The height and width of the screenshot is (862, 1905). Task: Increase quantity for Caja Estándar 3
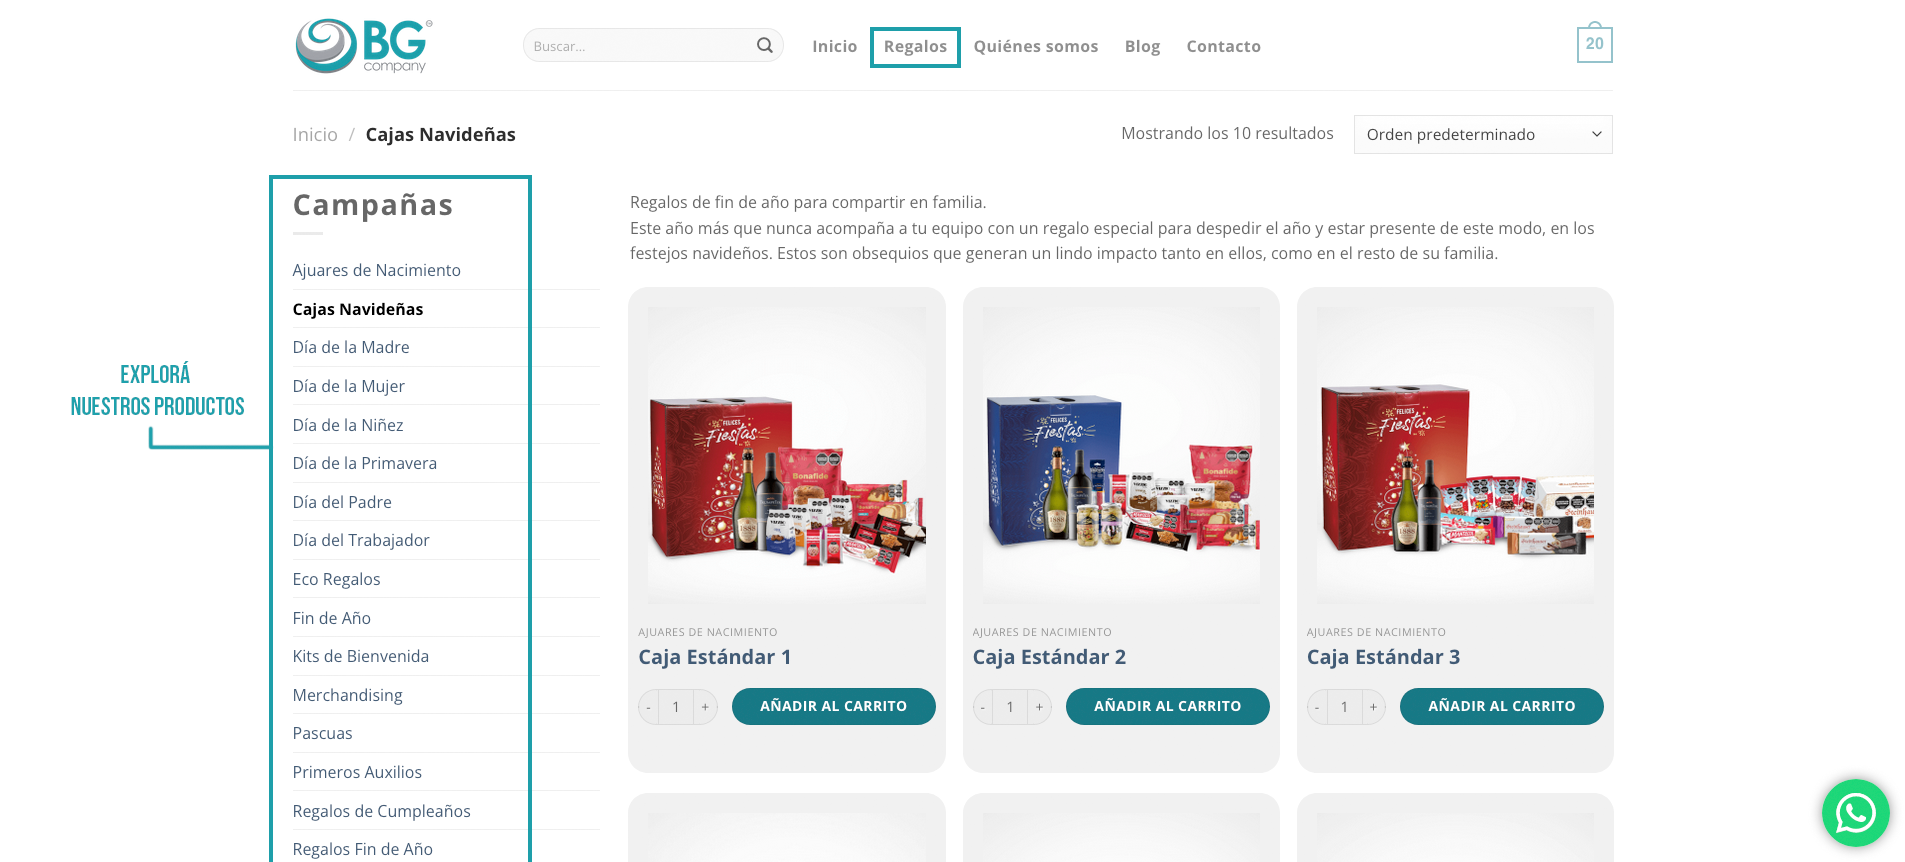[1373, 707]
